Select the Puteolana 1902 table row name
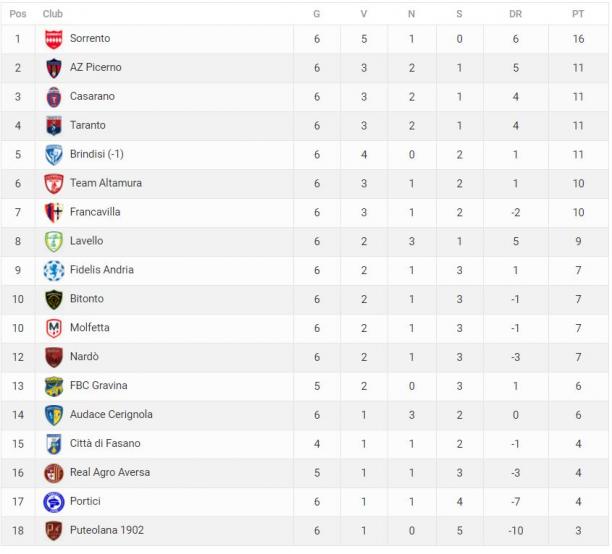612x554 pixels. 107,530
